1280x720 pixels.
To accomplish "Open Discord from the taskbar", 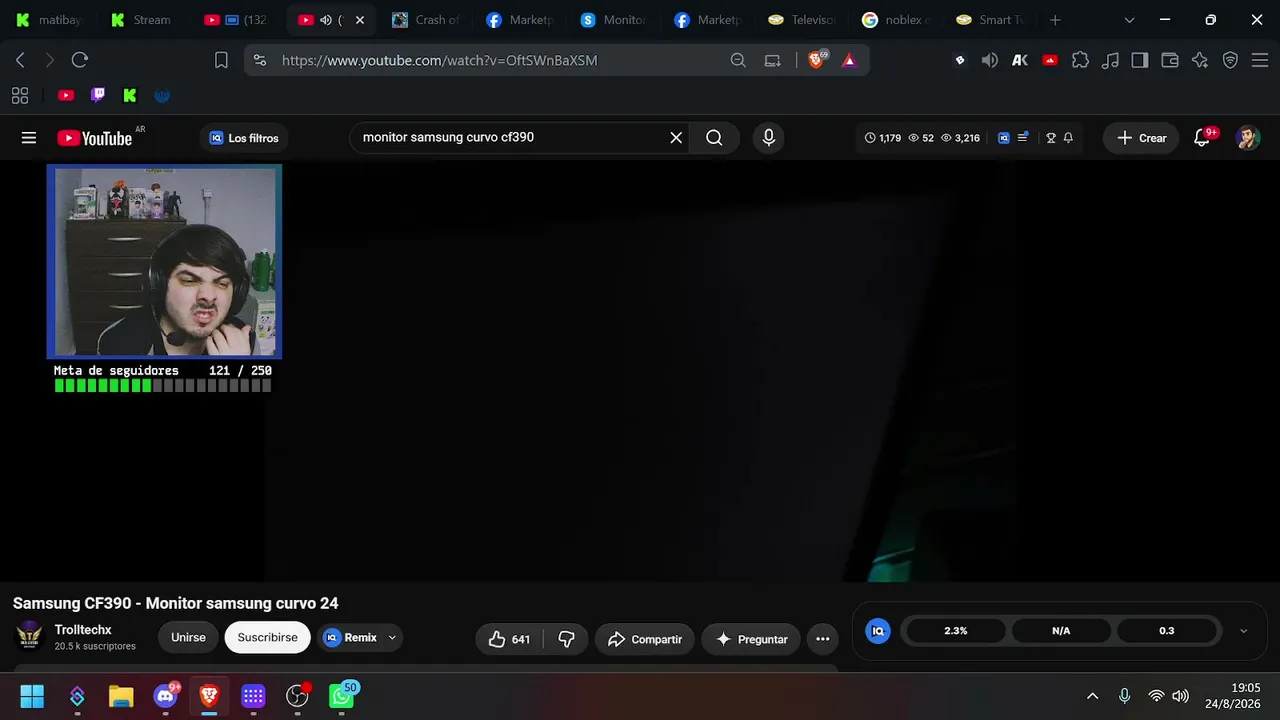I will 166,696.
